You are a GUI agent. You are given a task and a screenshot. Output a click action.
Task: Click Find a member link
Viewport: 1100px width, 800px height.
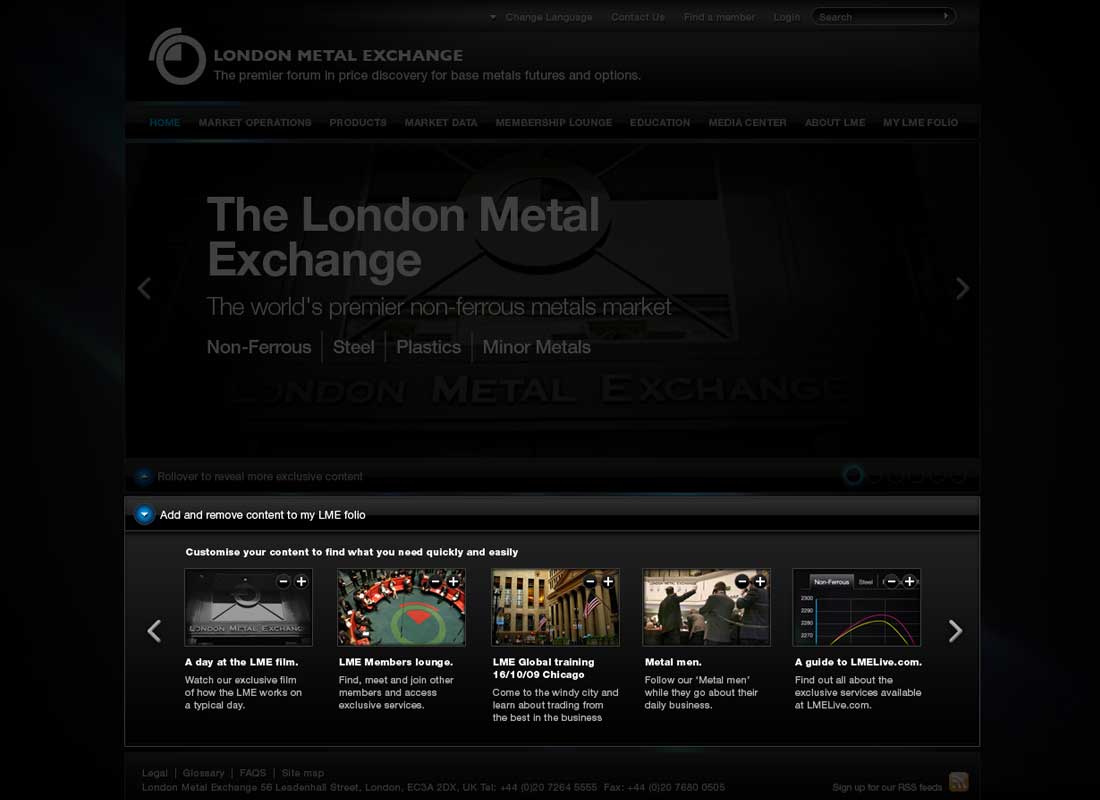(719, 17)
